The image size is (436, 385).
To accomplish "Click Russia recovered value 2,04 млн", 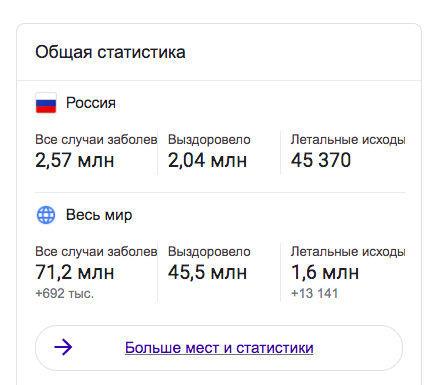I will coord(207,160).
